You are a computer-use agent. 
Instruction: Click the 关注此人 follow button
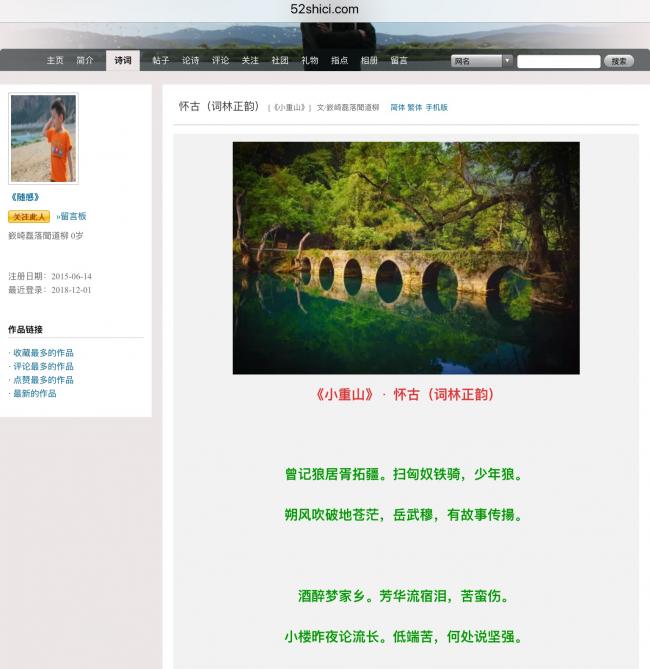(x=29, y=217)
